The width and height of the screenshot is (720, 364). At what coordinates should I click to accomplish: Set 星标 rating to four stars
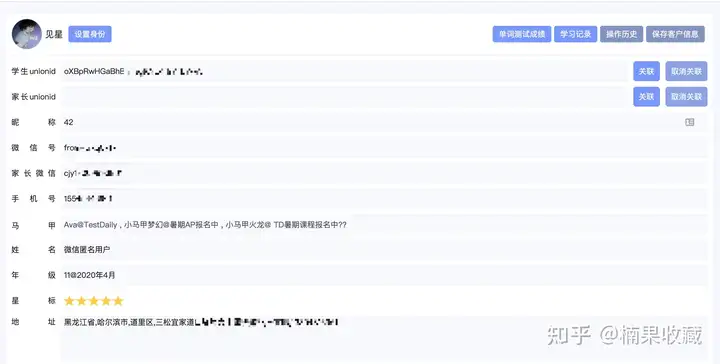coord(106,301)
